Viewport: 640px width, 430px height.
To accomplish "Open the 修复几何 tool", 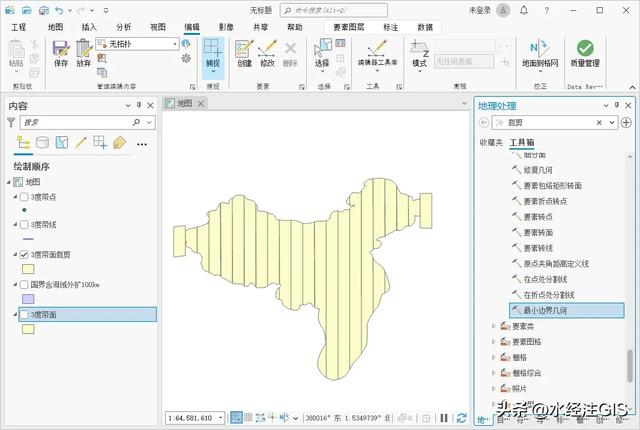I will [x=538, y=170].
